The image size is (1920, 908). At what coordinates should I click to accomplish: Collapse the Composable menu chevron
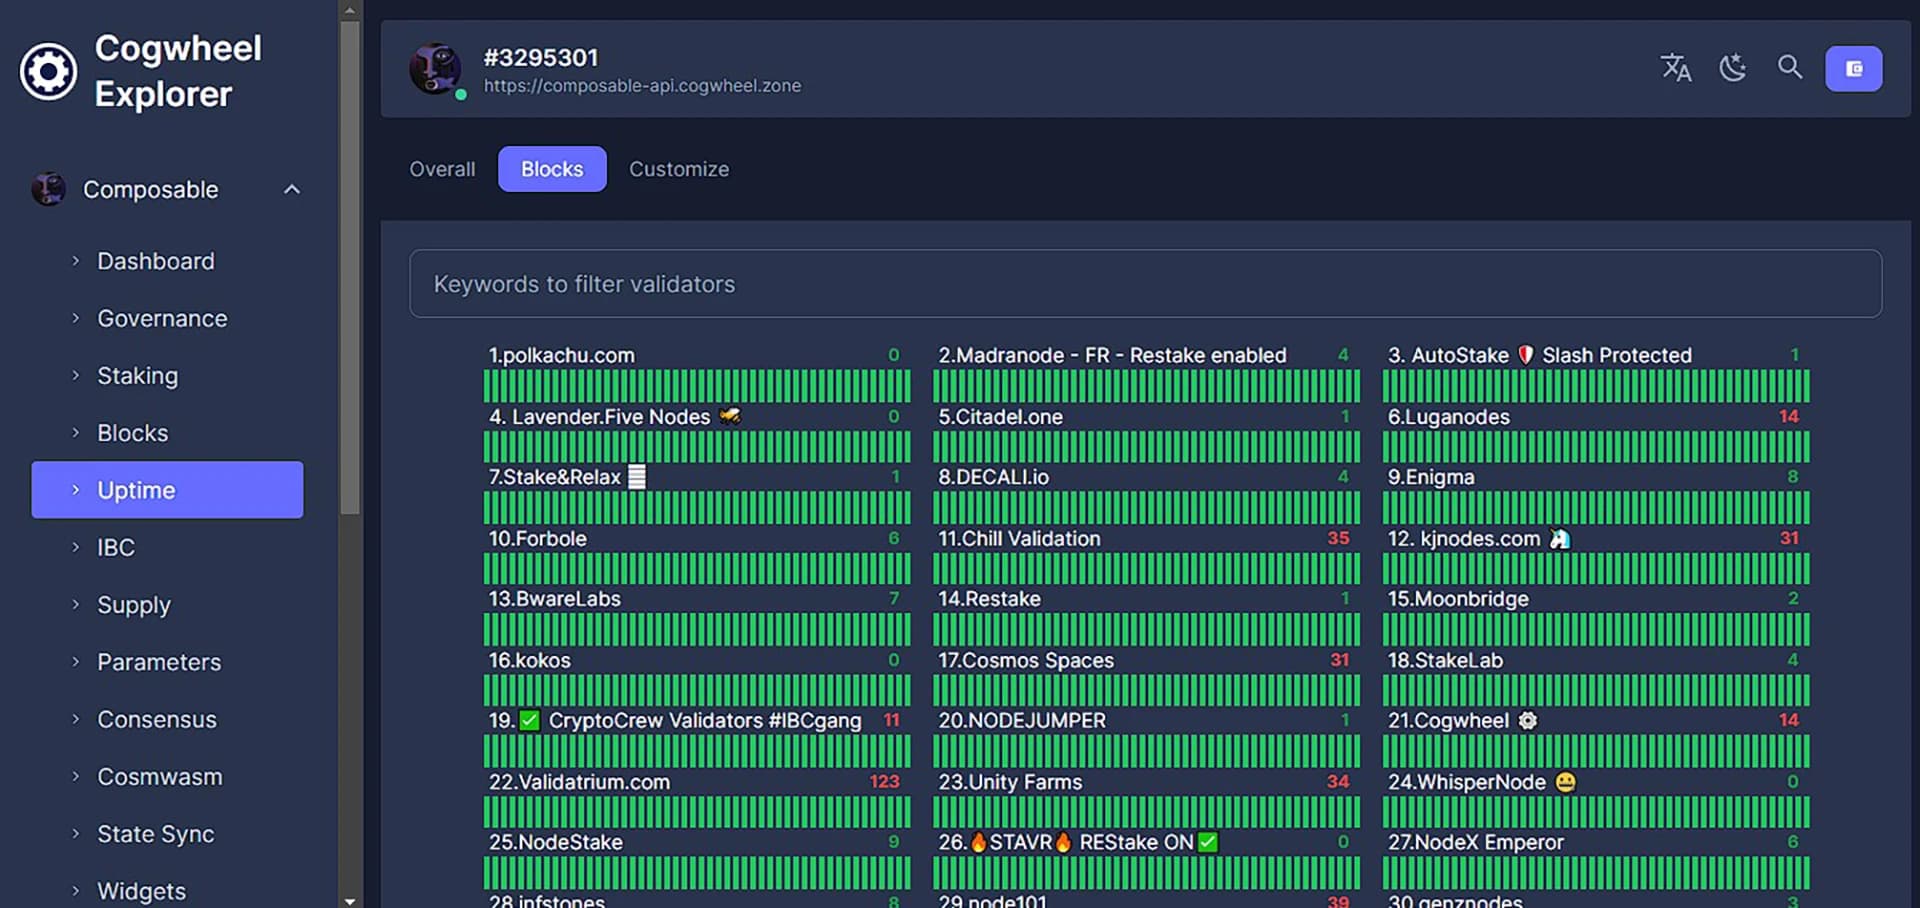coord(292,189)
